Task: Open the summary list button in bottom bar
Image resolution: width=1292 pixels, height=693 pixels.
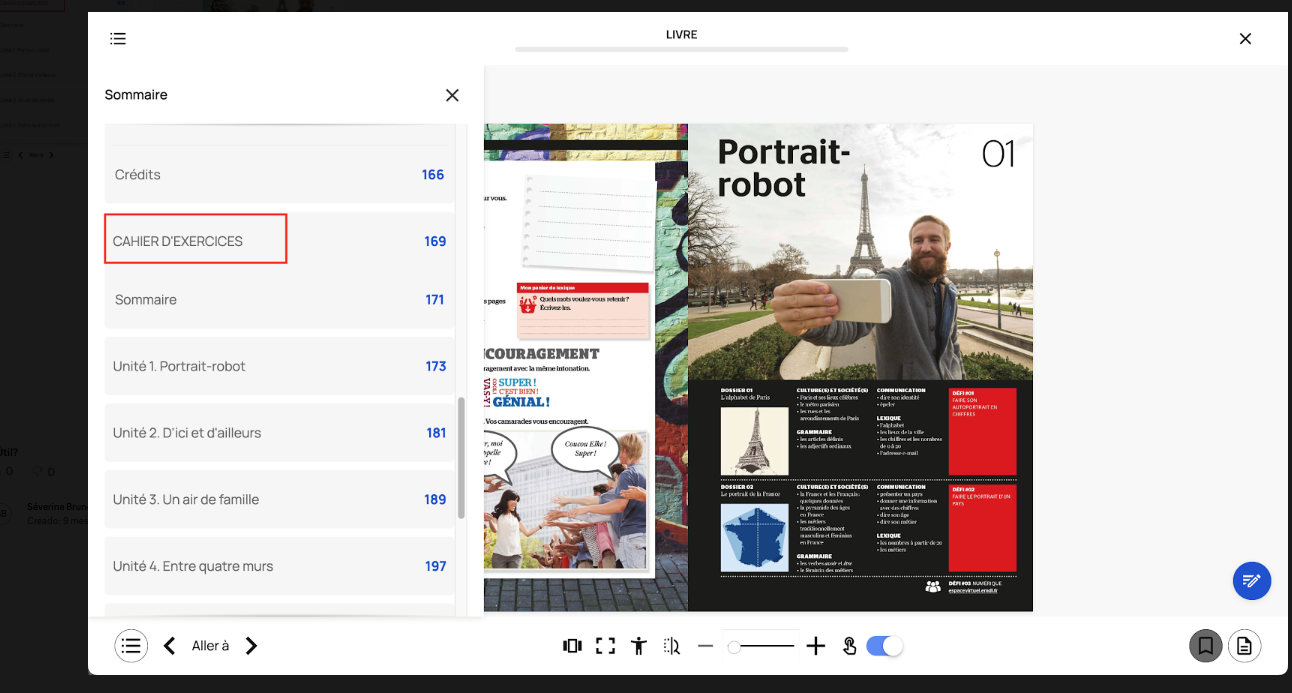Action: [131, 646]
